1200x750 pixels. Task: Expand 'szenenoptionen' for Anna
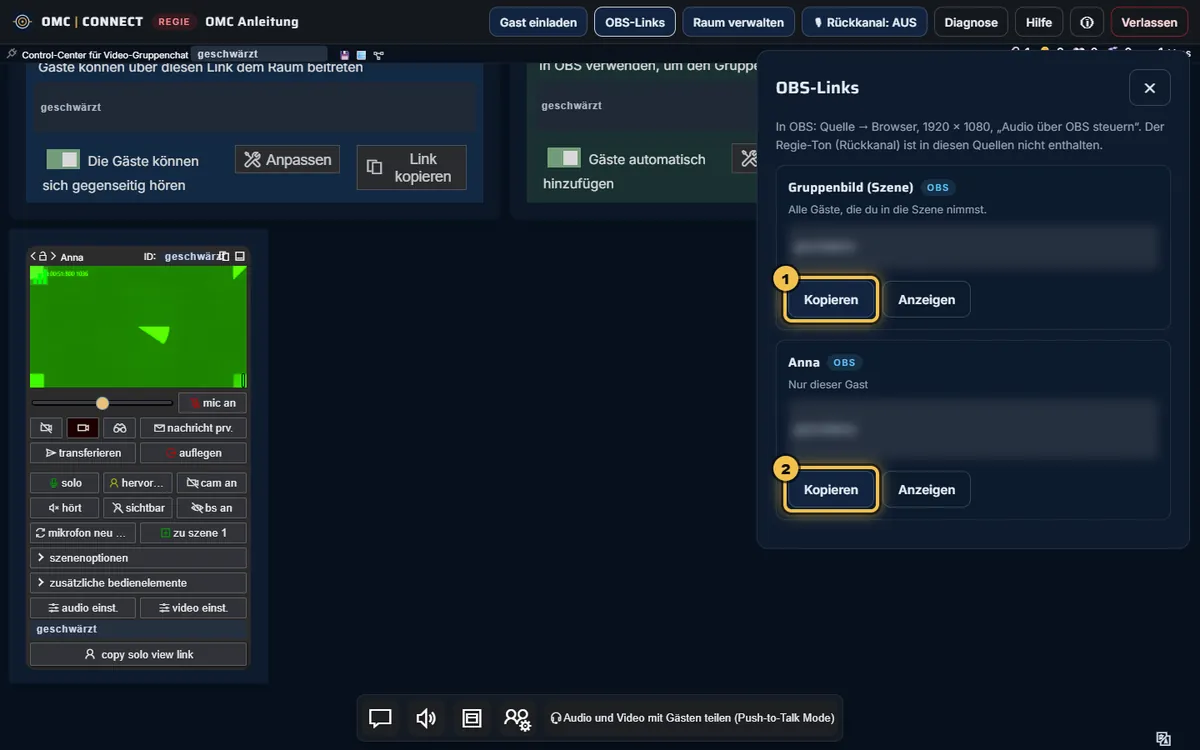click(x=139, y=558)
